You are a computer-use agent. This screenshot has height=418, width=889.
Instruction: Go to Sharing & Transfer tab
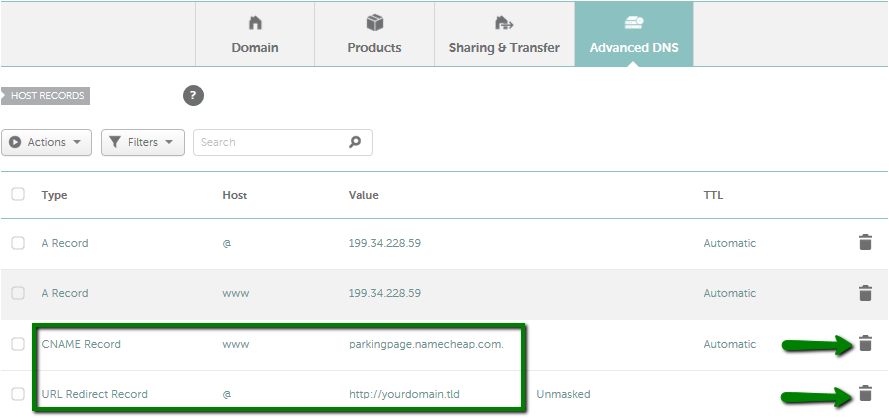click(505, 35)
